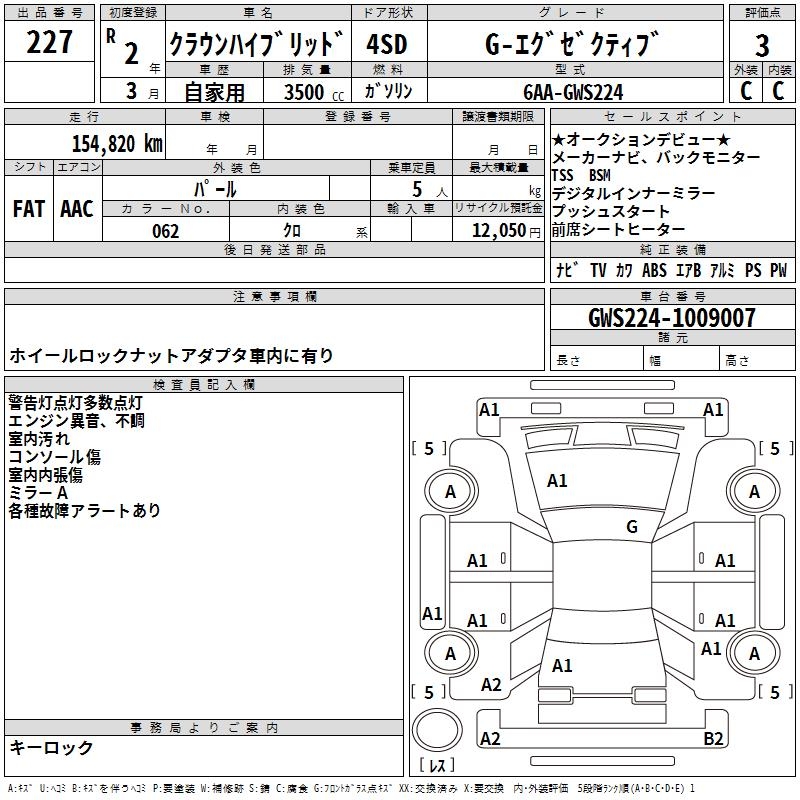800x800 pixels.
Task: Click the C grade under 外装
Action: point(745,90)
